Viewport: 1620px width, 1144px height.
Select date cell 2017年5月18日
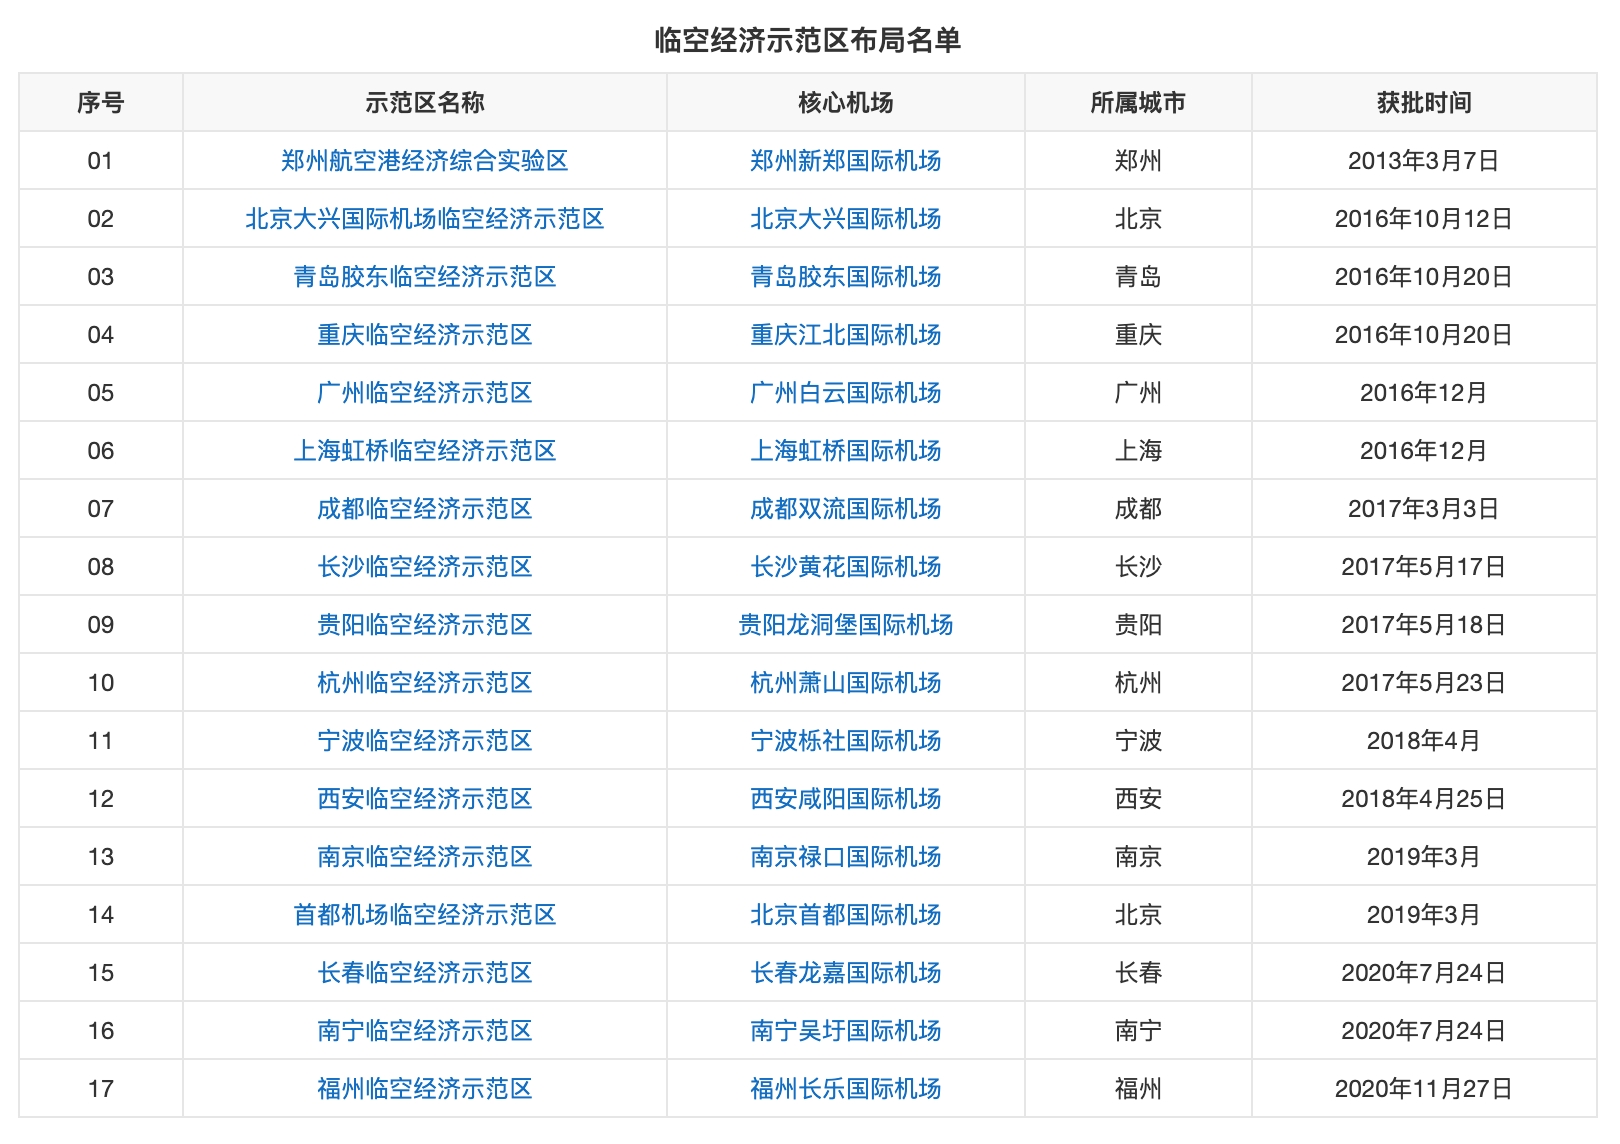click(x=1424, y=625)
